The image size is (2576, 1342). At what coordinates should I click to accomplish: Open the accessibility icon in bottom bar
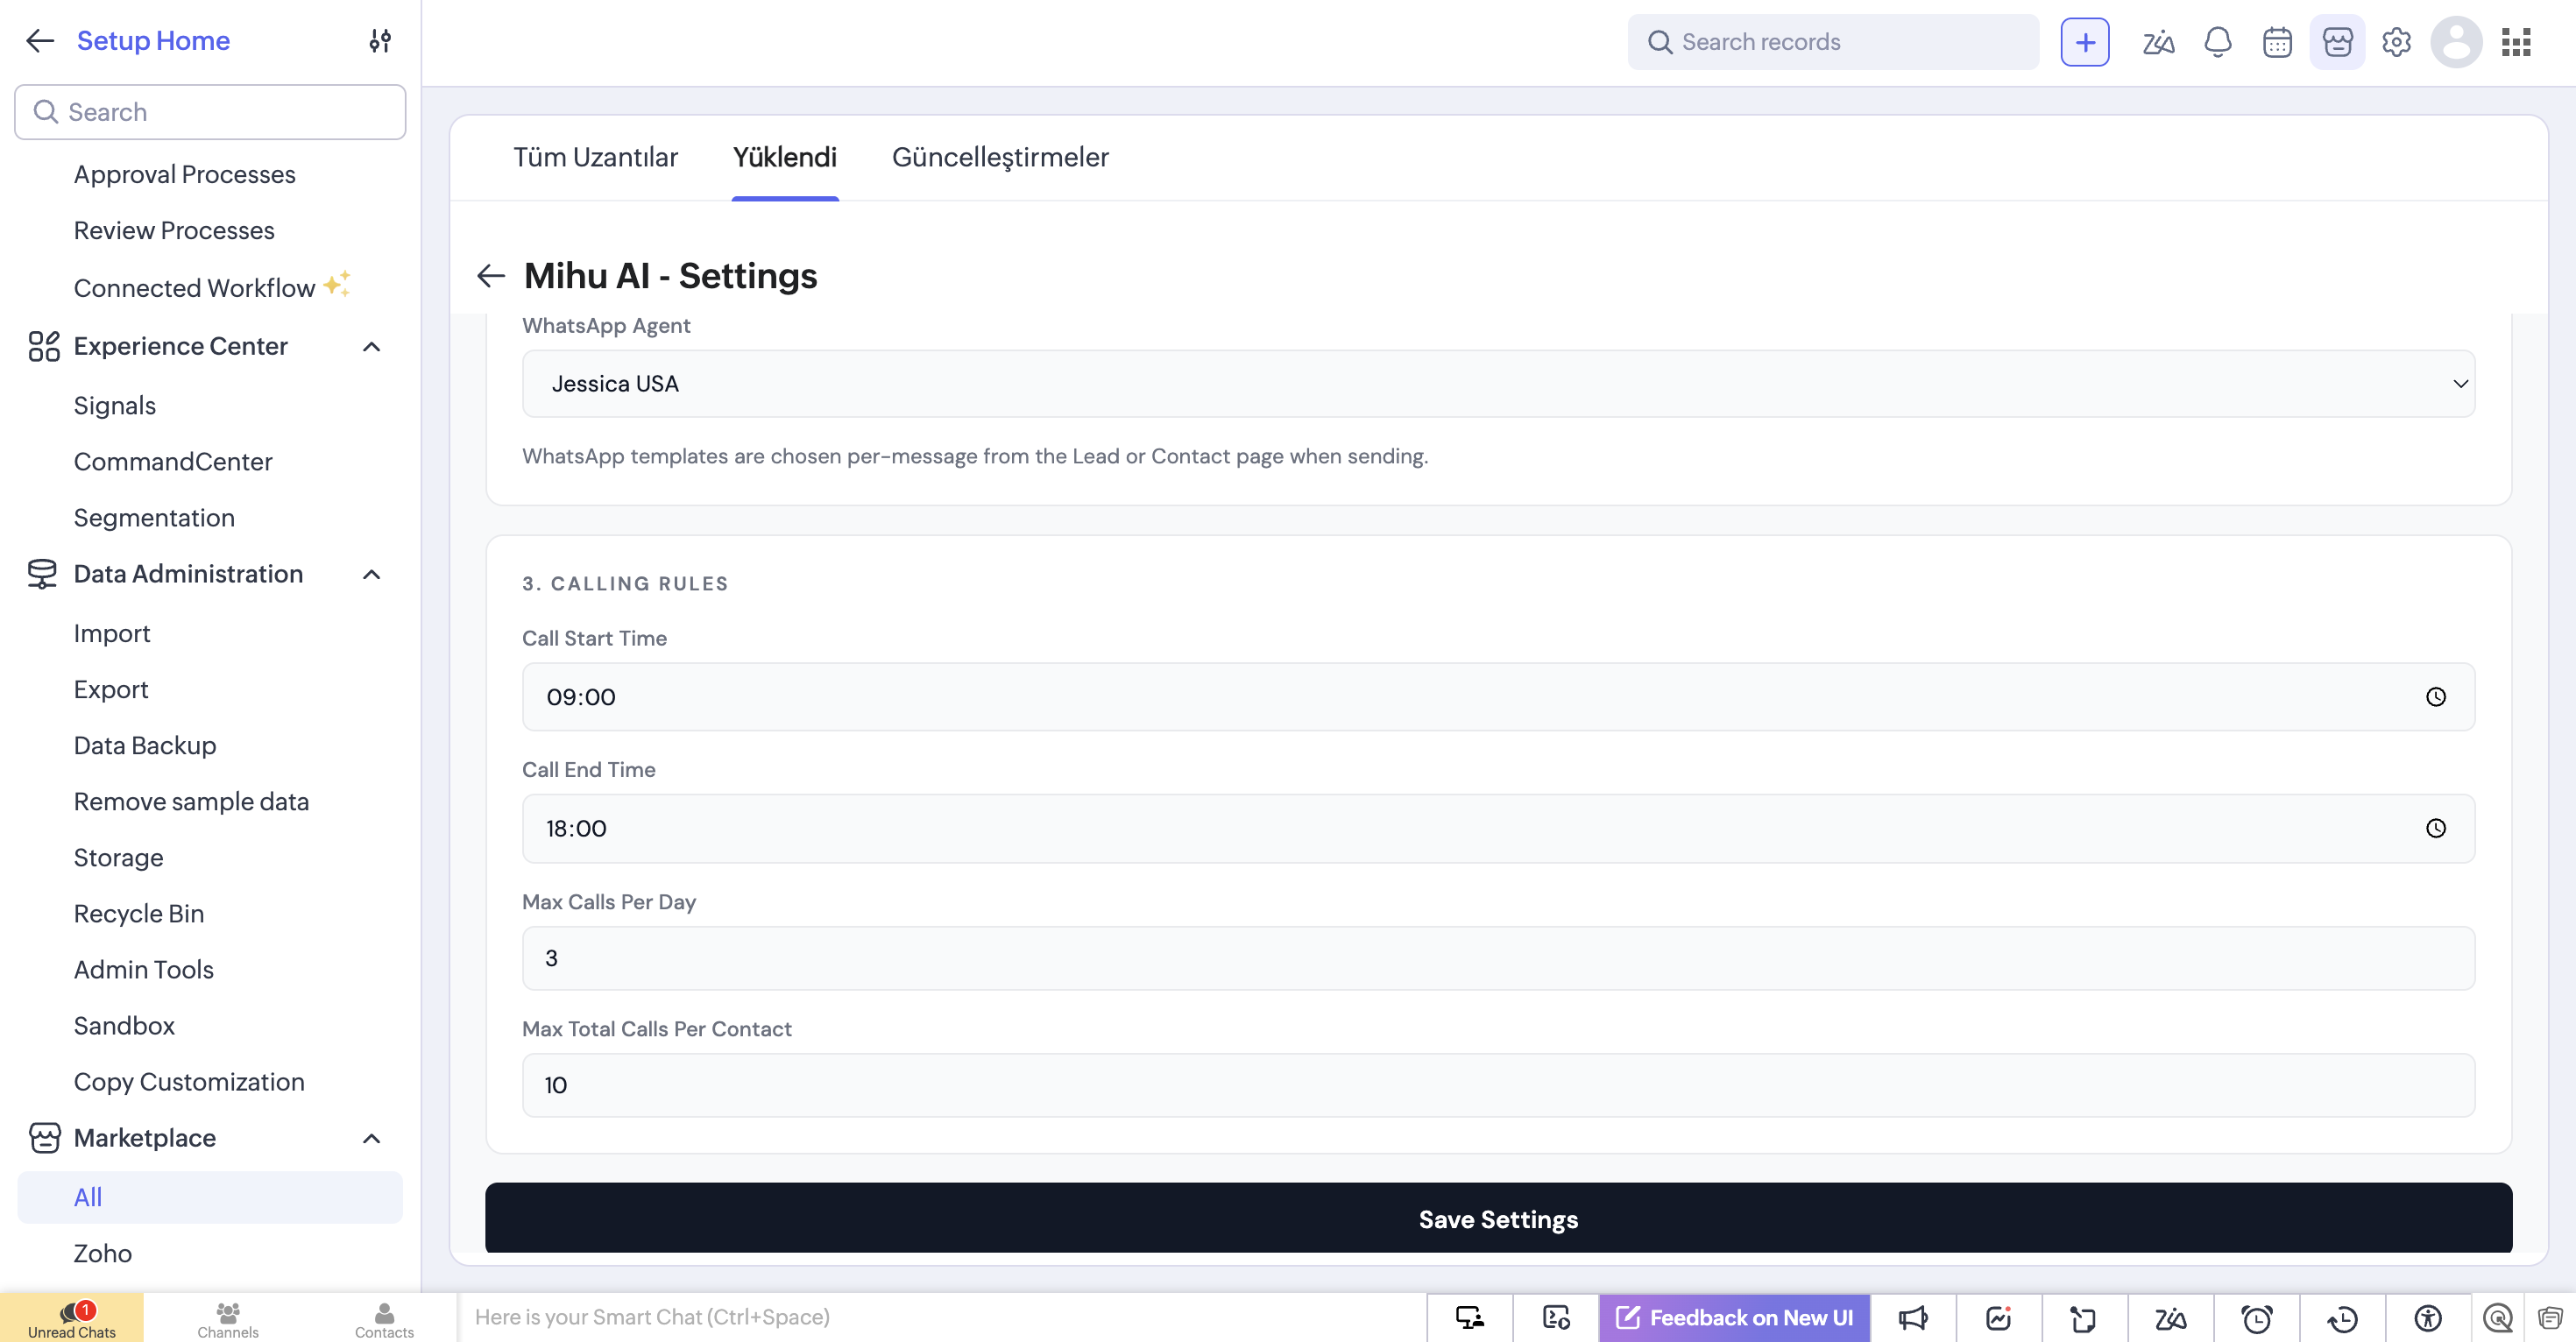2428,1318
